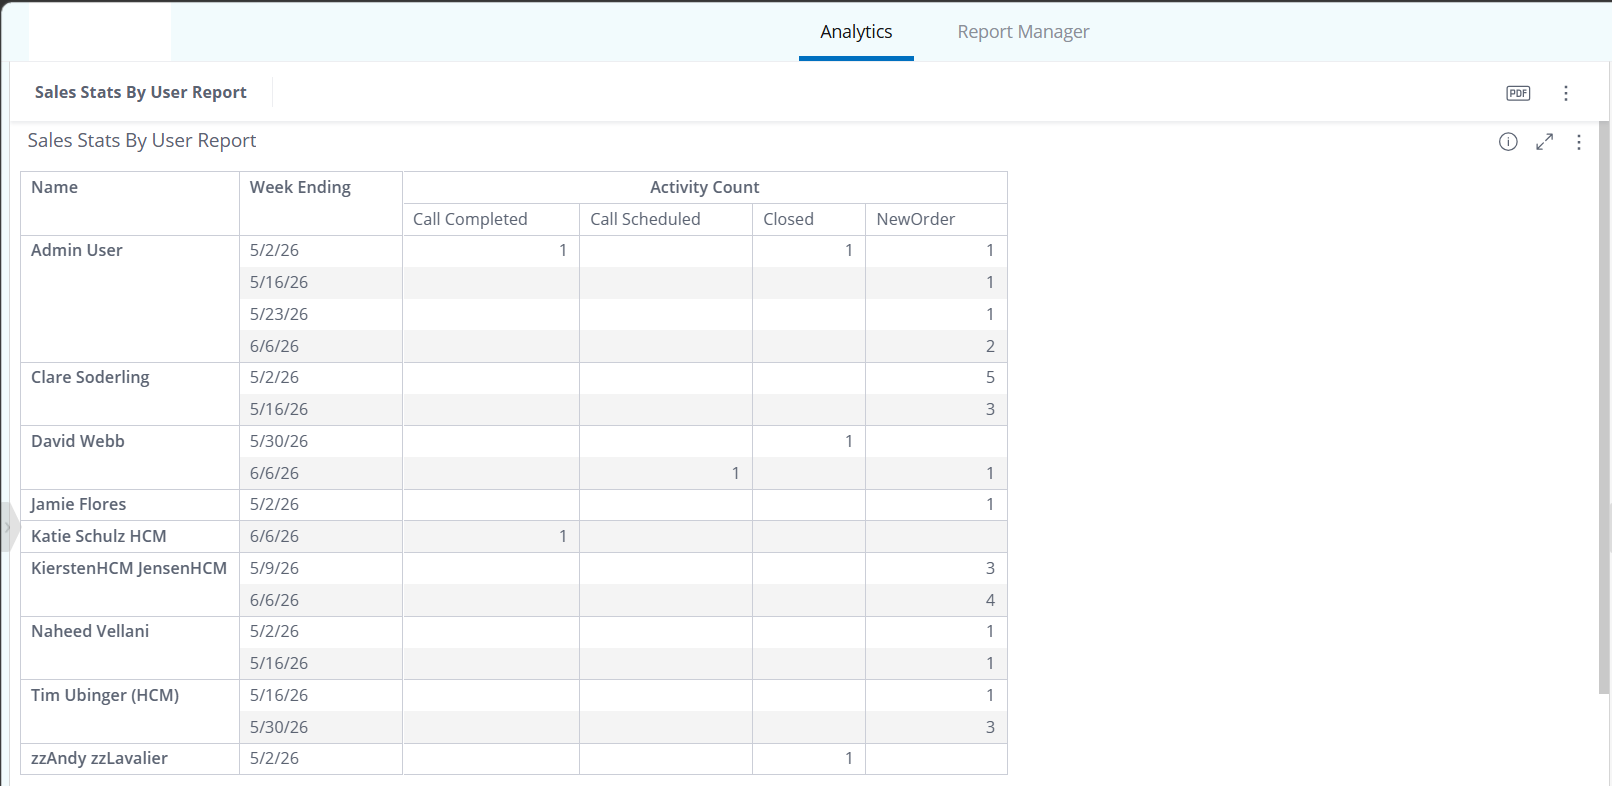Click KierstenHCM's NewOrder value 4
Screen dimensions: 1612x786
[x=936, y=600]
